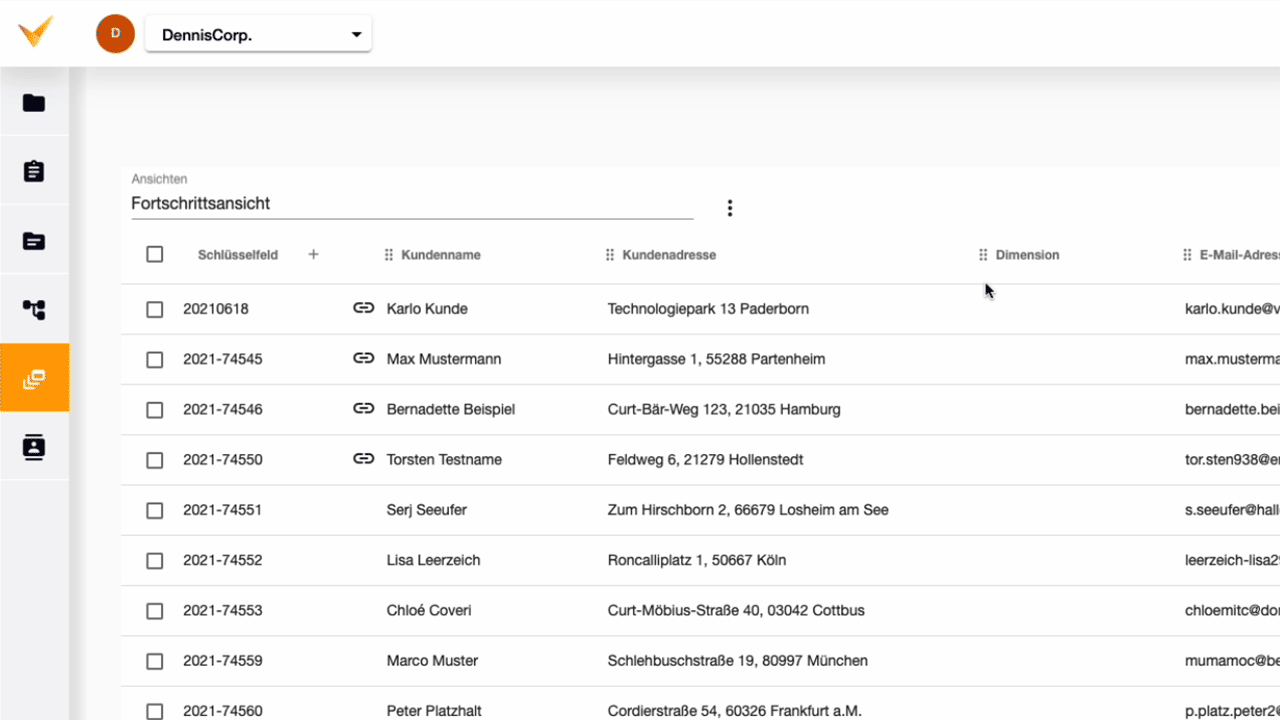This screenshot has width=1280, height=720.
Task: Select key field 20210618
Action: (x=216, y=309)
